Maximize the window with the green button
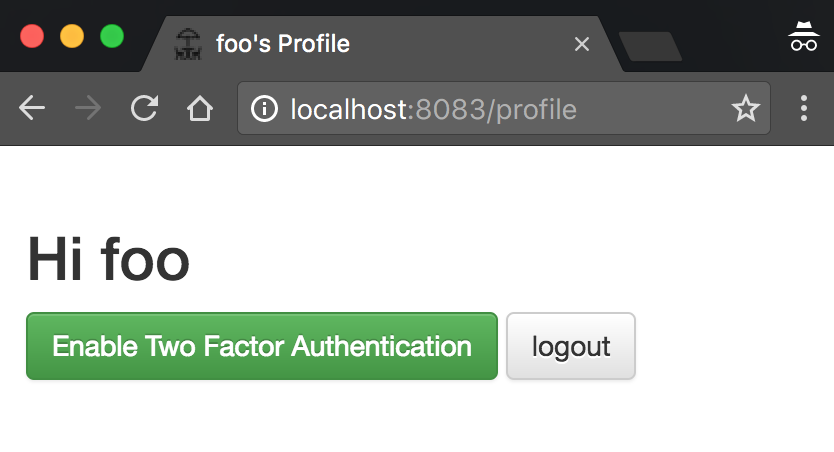Viewport: 834px width, 452px height. coord(112,36)
